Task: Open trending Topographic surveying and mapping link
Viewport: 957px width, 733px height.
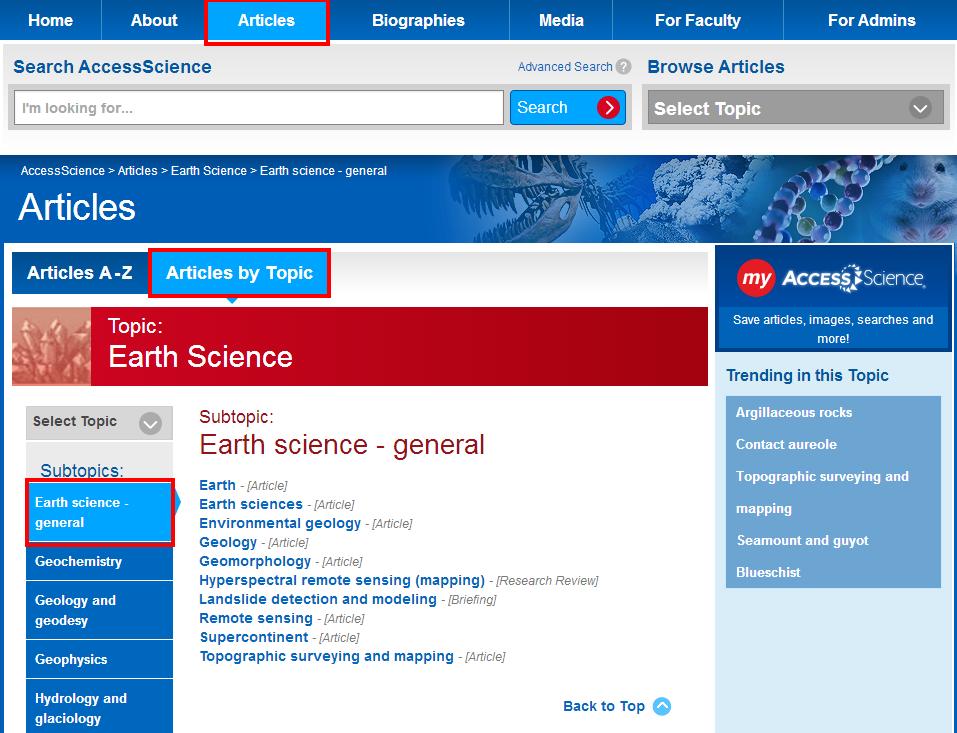Action: tap(822, 492)
